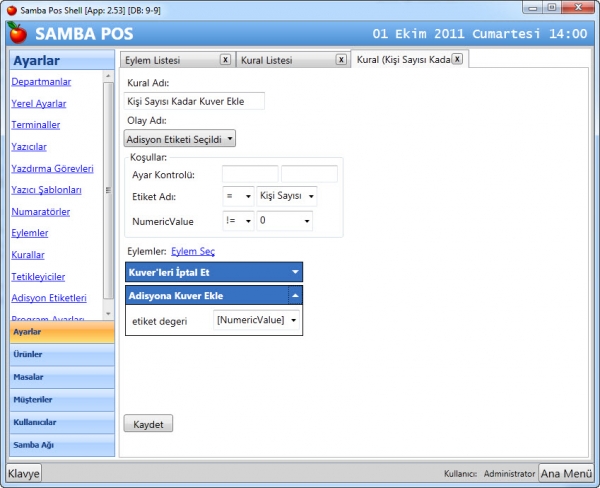
Task: Go to Yazıcılar settings
Action: click(29, 147)
